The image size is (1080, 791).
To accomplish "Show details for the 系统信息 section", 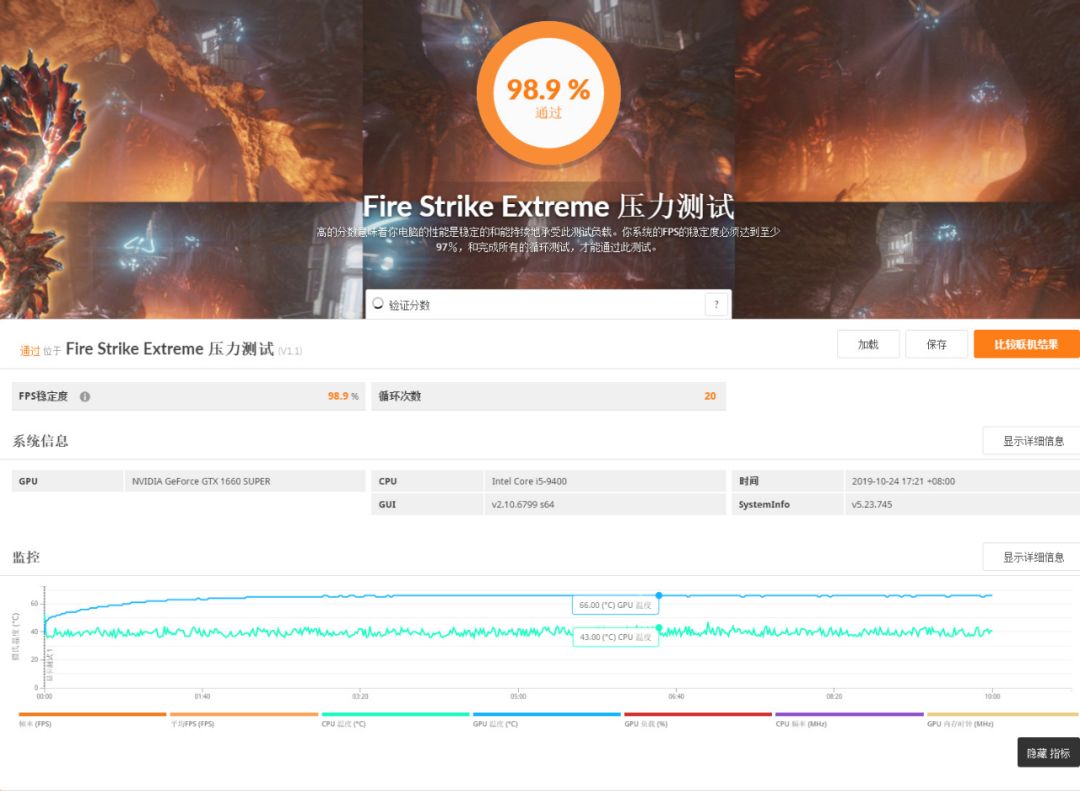I will (1032, 440).
